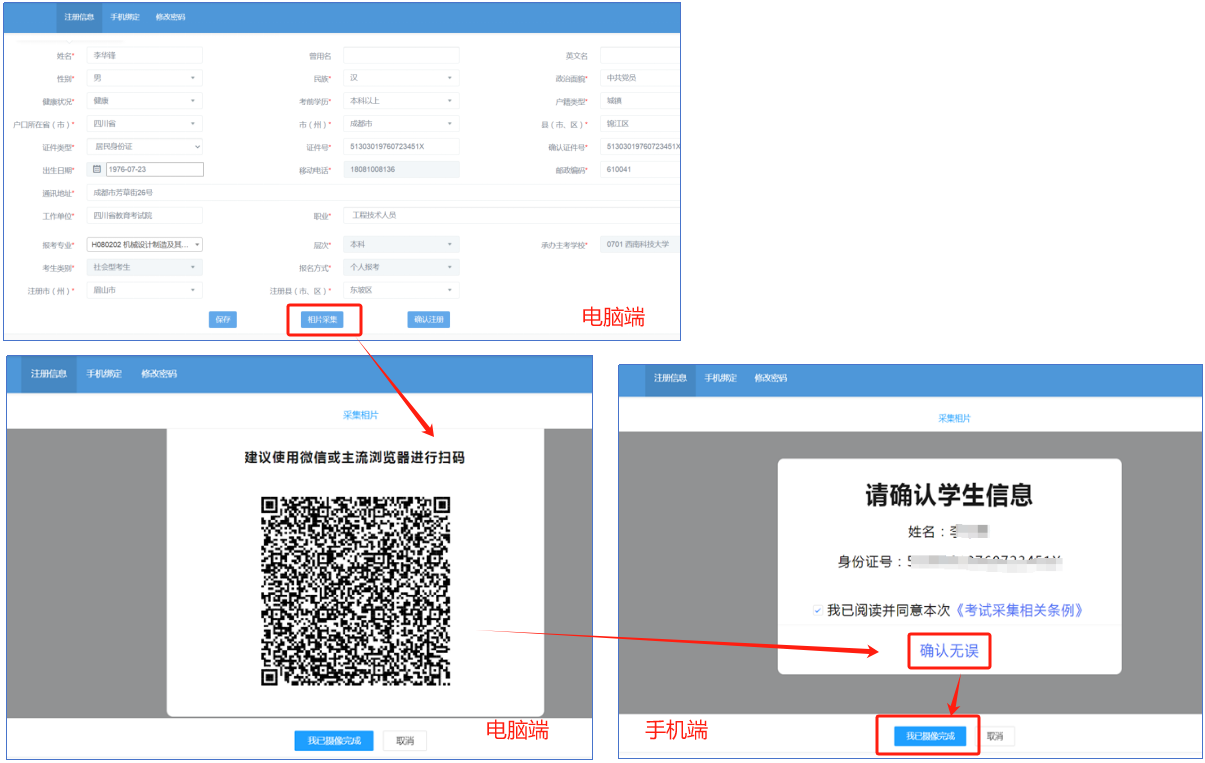Click 确认无误 in student info dialog
The height and width of the screenshot is (763, 1205).
point(948,651)
